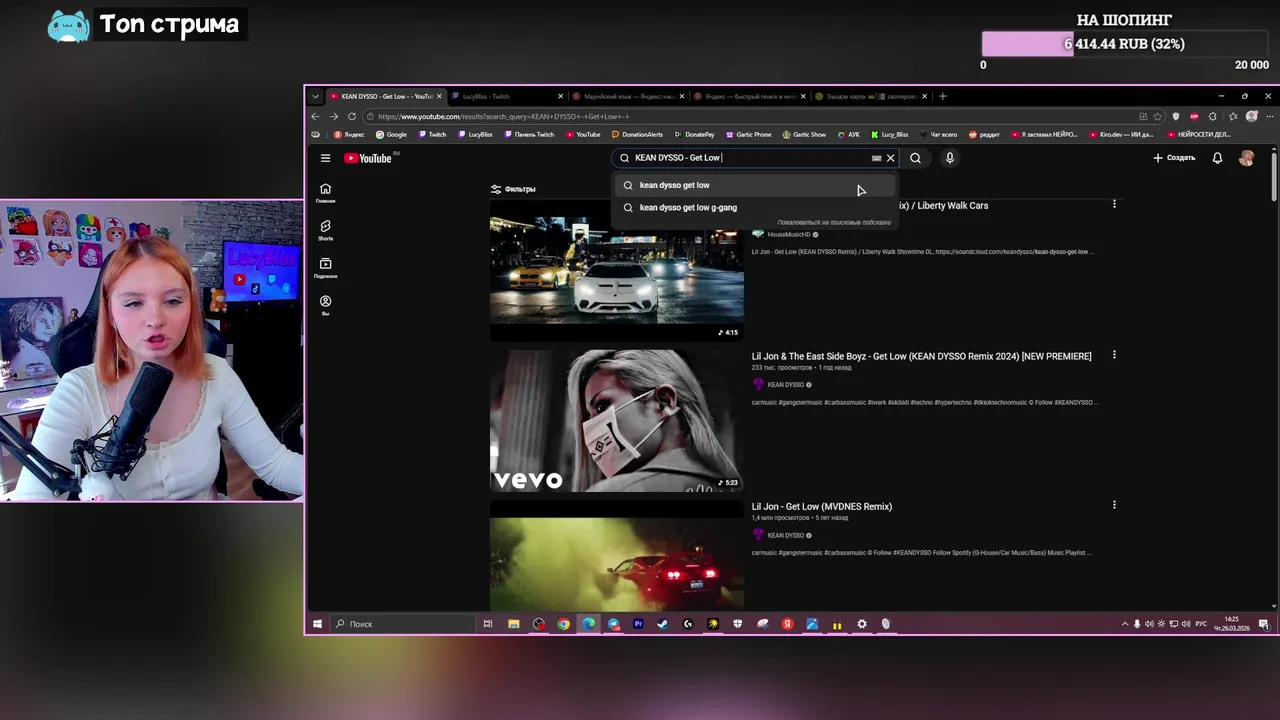
Task: Open a new browser tab
Action: (942, 97)
